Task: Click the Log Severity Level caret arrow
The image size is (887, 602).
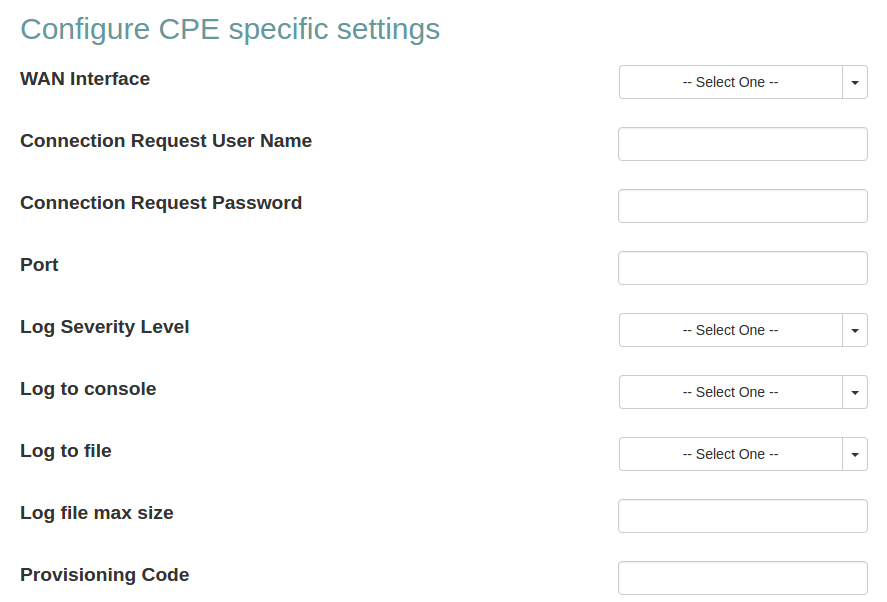Action: pos(855,330)
